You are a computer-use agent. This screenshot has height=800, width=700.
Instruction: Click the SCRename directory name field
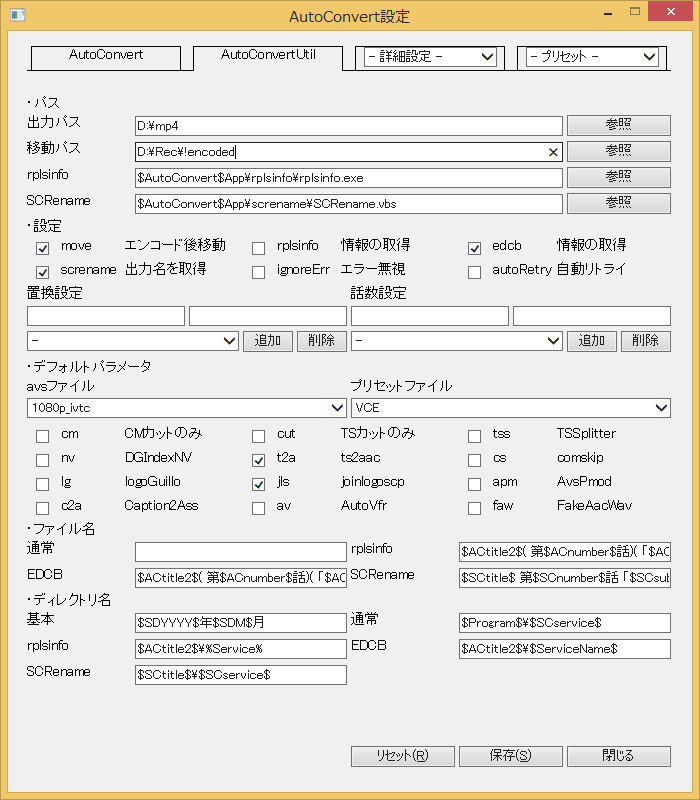[241, 675]
